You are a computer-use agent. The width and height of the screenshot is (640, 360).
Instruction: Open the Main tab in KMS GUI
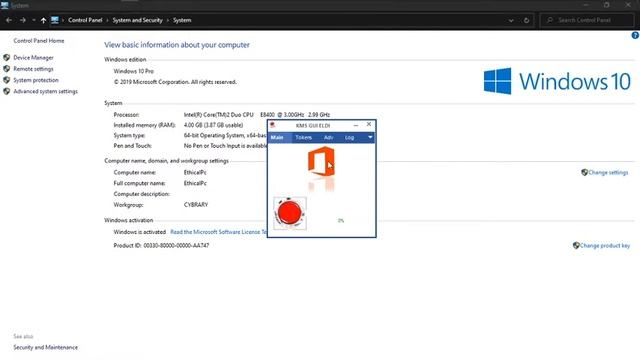(277, 138)
